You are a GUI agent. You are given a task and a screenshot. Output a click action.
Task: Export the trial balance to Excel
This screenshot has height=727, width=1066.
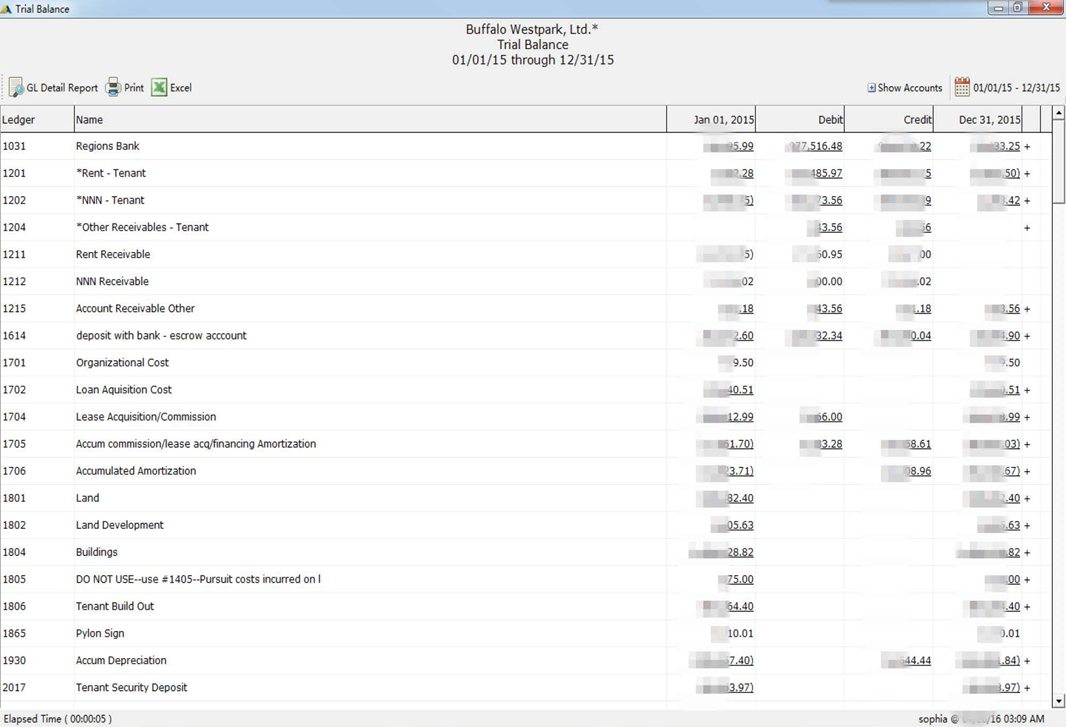pos(171,88)
